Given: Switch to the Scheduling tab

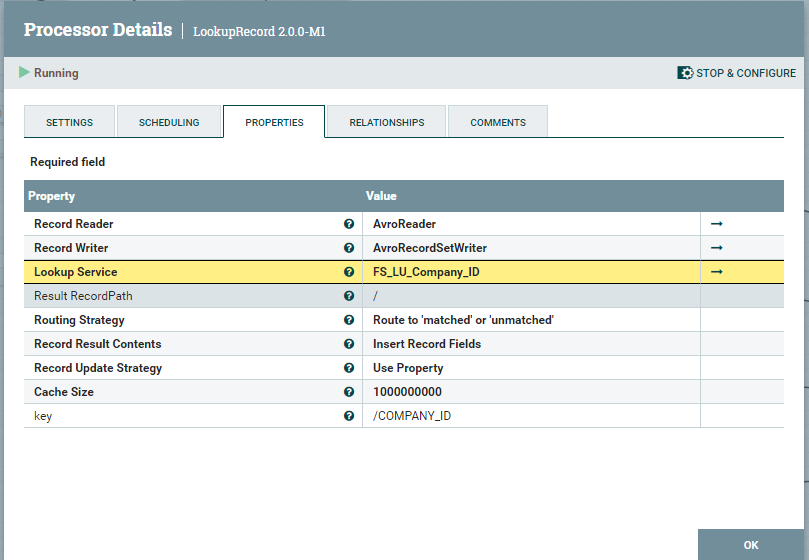Looking at the screenshot, I should [x=169, y=122].
